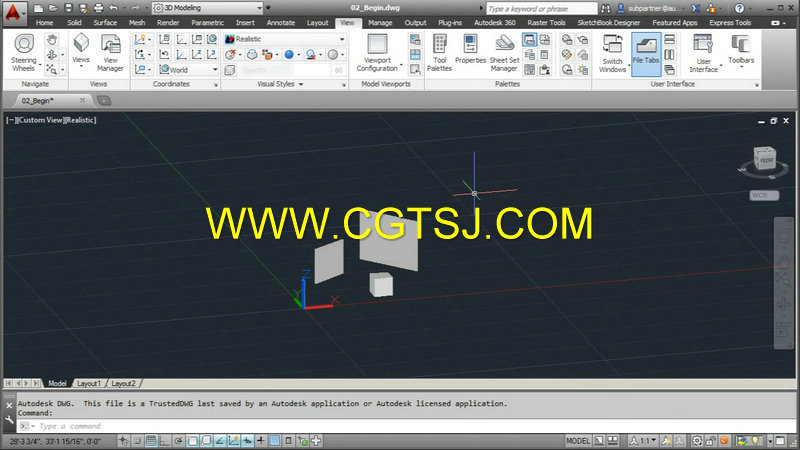Open the Autodesk 360 ribbon tab

tap(494, 23)
